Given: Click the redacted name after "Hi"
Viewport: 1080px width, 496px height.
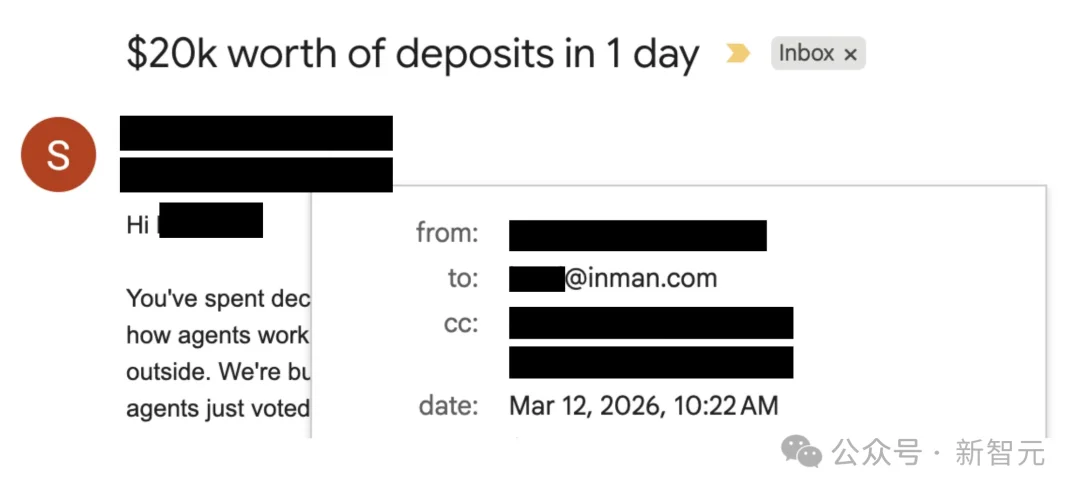Looking at the screenshot, I should click(x=210, y=221).
